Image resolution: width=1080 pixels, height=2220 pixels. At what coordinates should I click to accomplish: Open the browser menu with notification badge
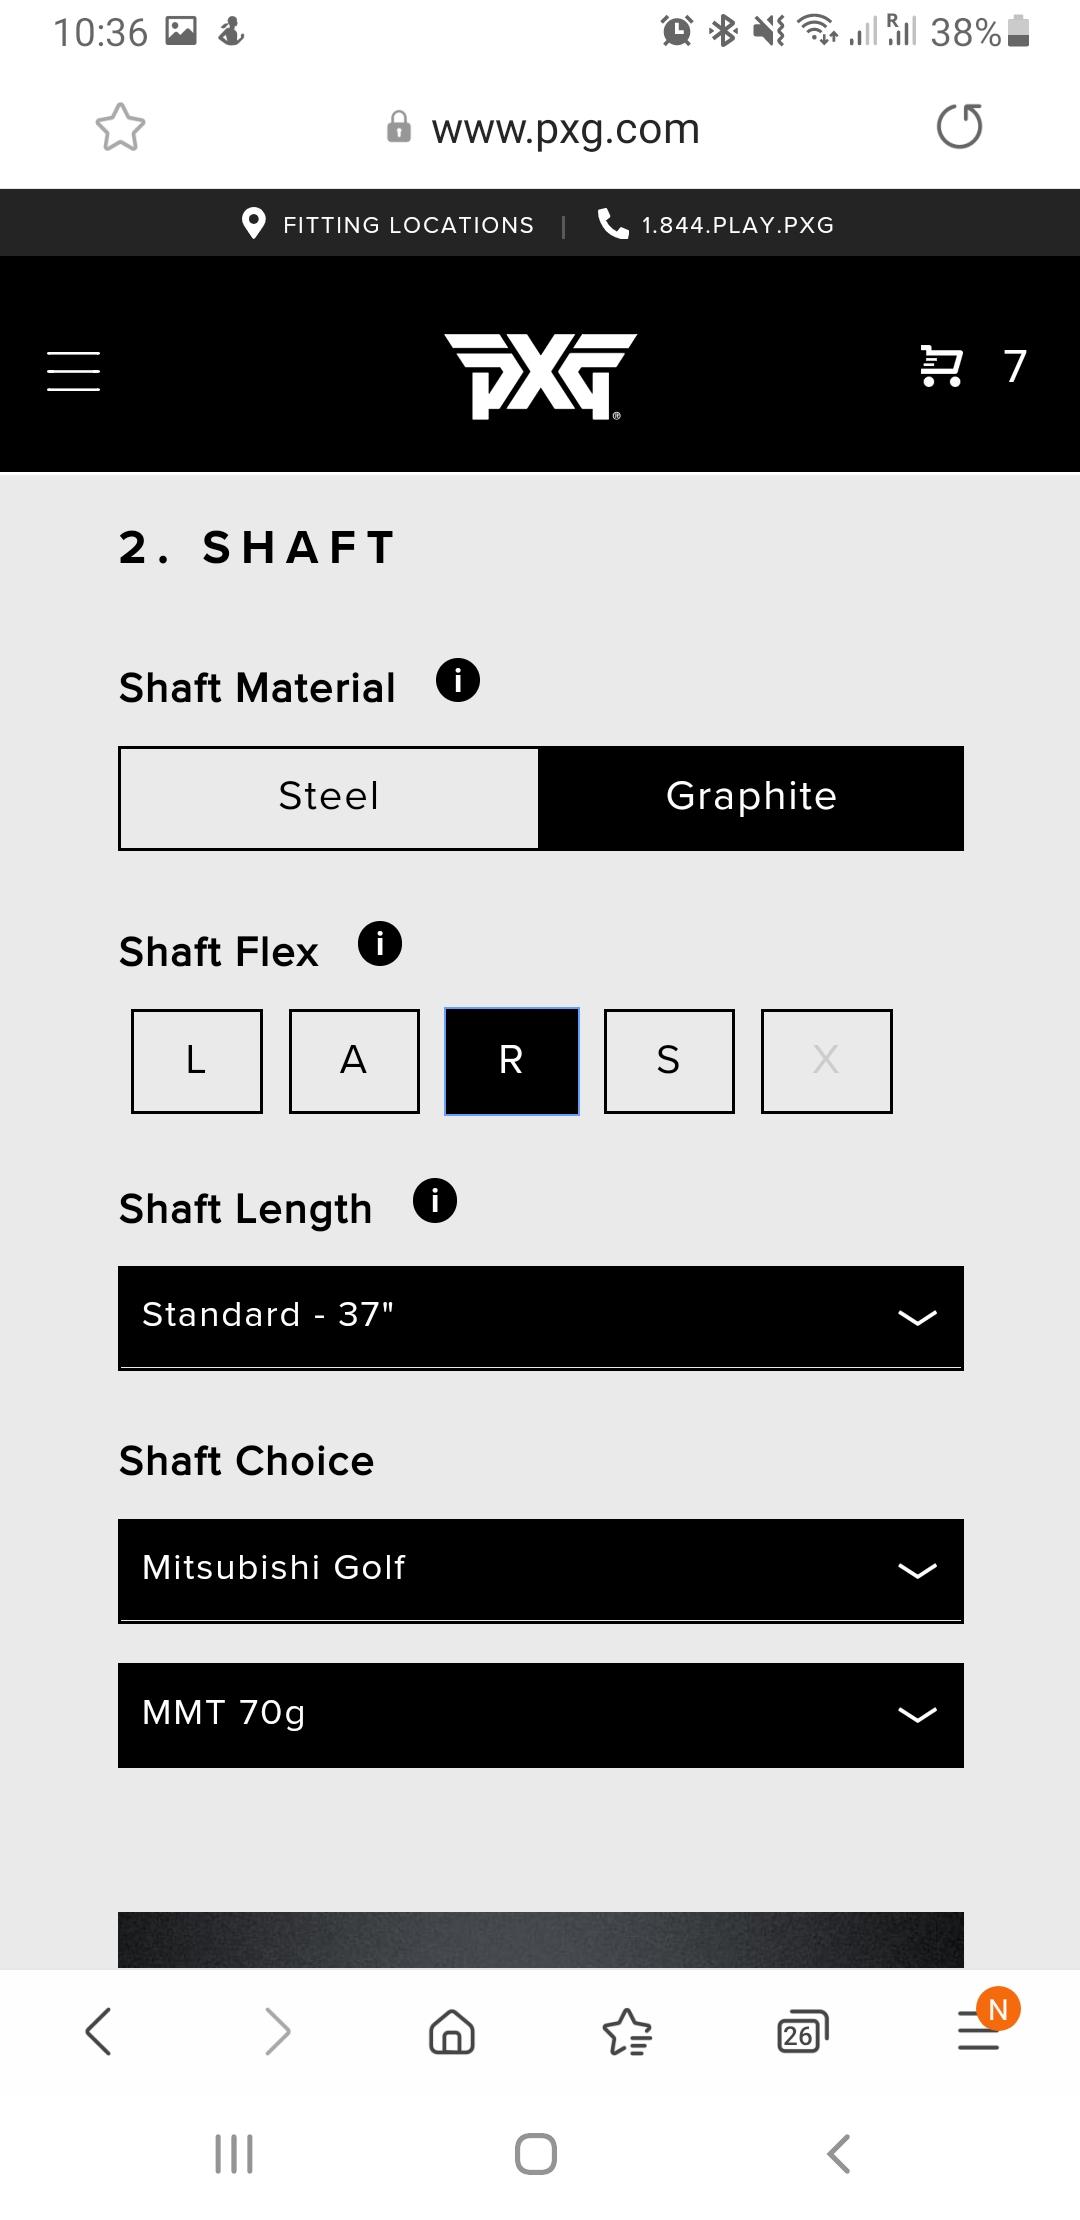pyautogui.click(x=980, y=2030)
